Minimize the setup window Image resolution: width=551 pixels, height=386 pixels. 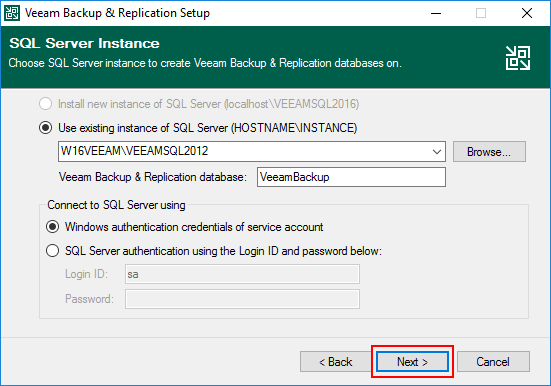pos(436,13)
